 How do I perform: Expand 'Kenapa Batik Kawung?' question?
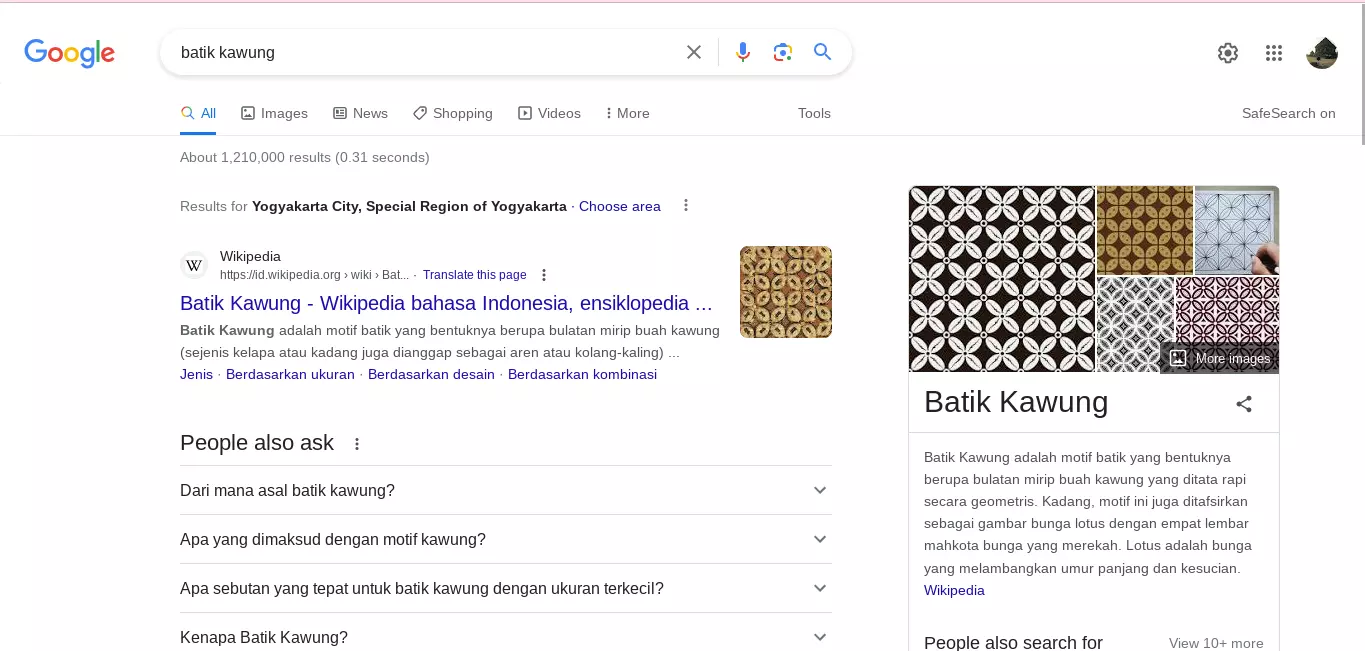[506, 637]
